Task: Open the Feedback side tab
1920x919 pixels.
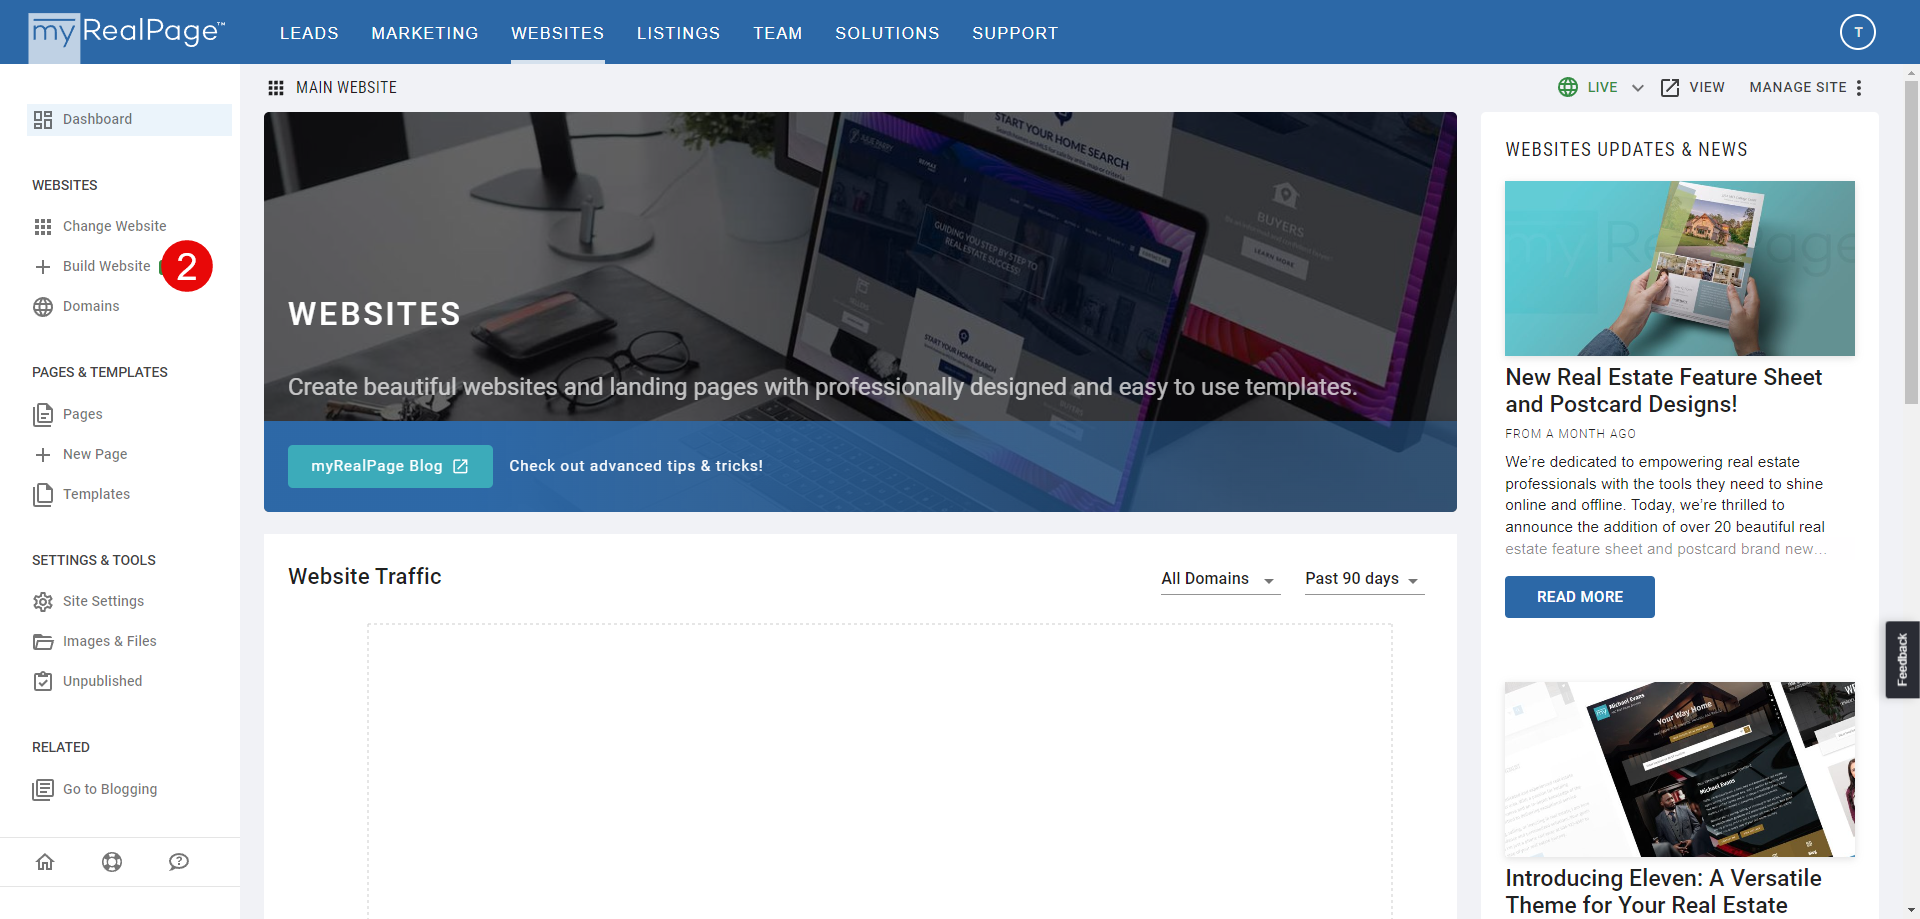Action: (1902, 659)
